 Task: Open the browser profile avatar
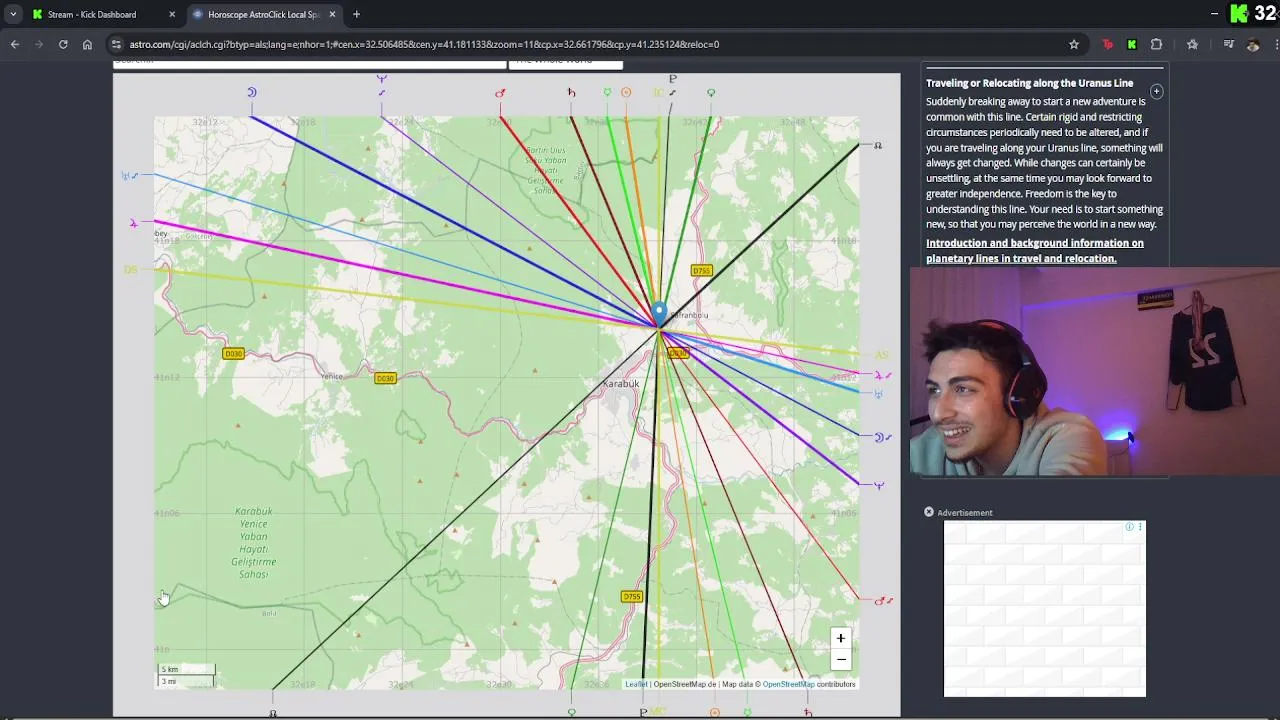(1253, 44)
